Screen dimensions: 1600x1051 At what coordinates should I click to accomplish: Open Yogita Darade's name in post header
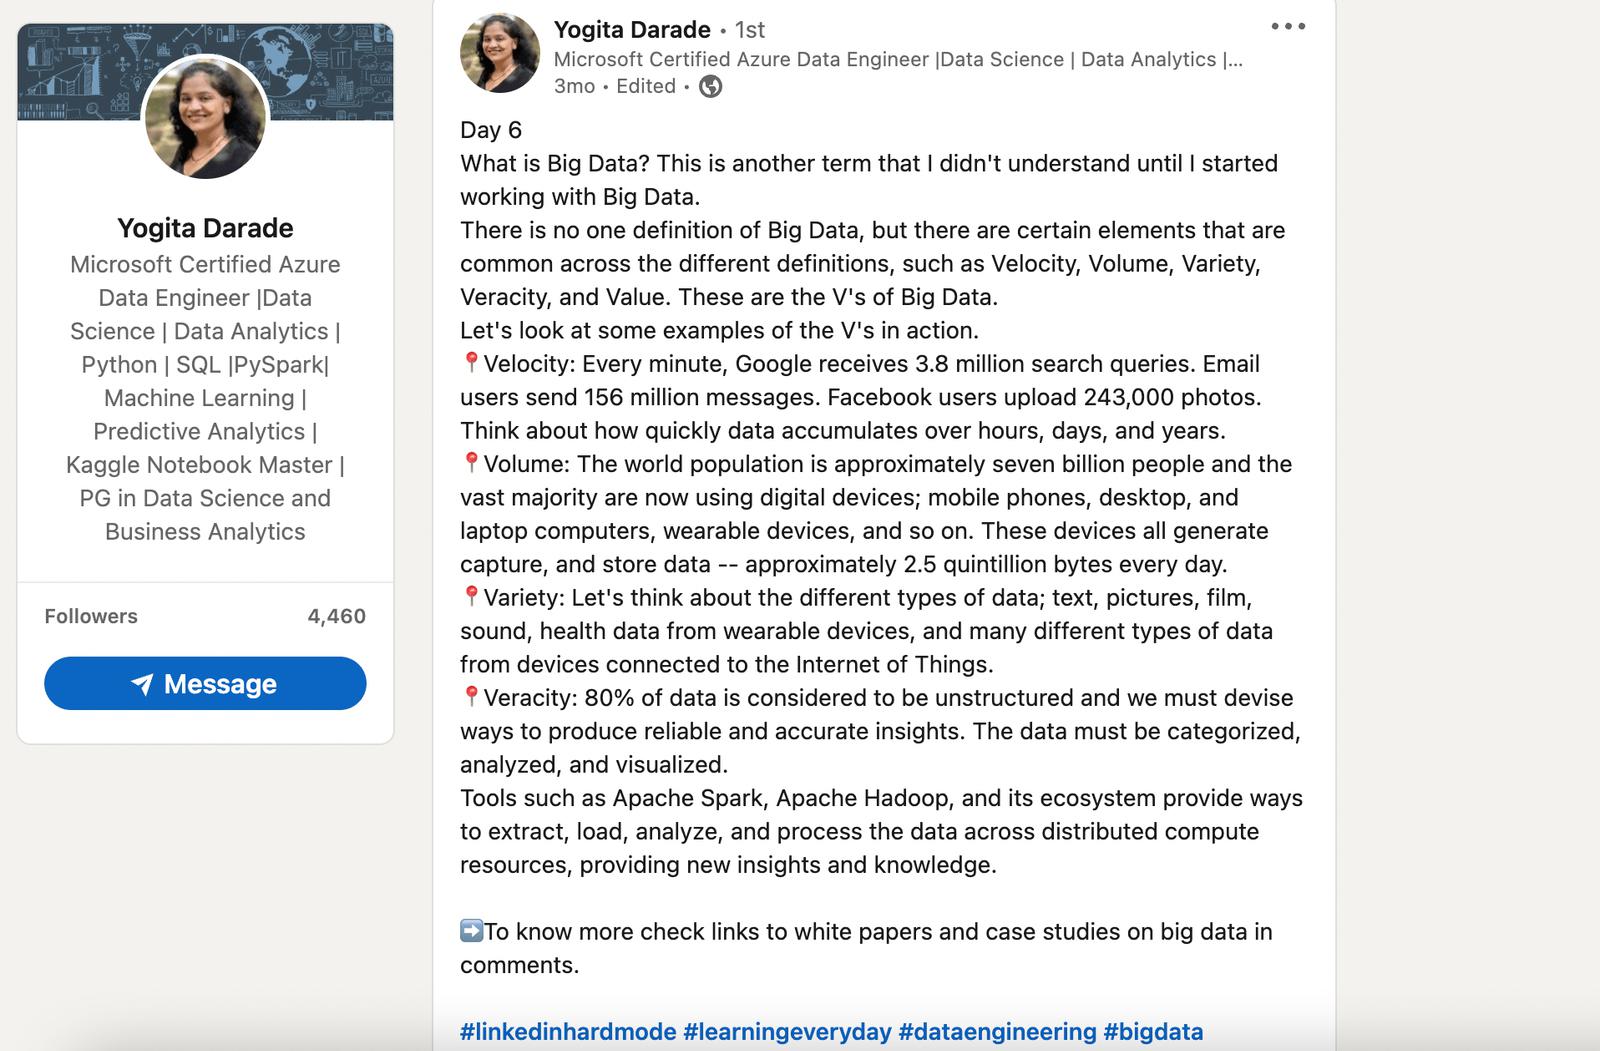[632, 30]
